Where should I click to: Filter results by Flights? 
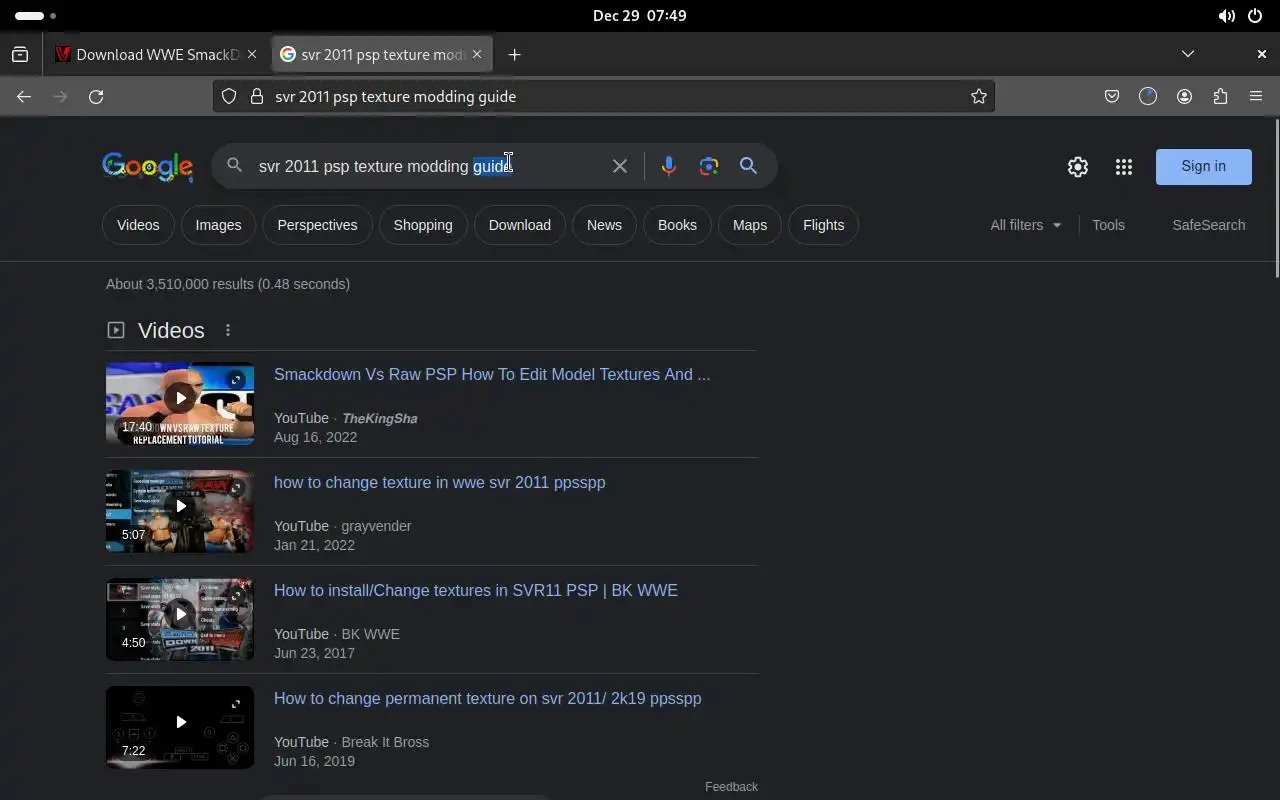(x=824, y=225)
